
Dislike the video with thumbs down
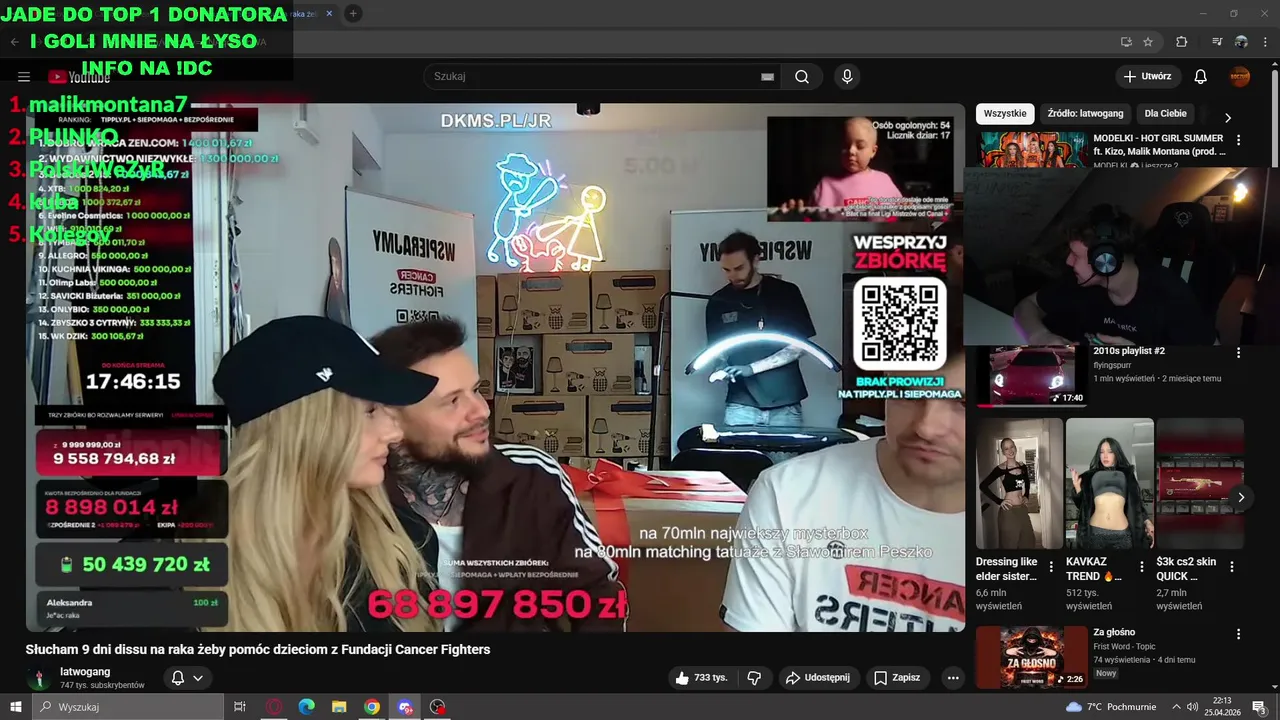pyautogui.click(x=754, y=678)
